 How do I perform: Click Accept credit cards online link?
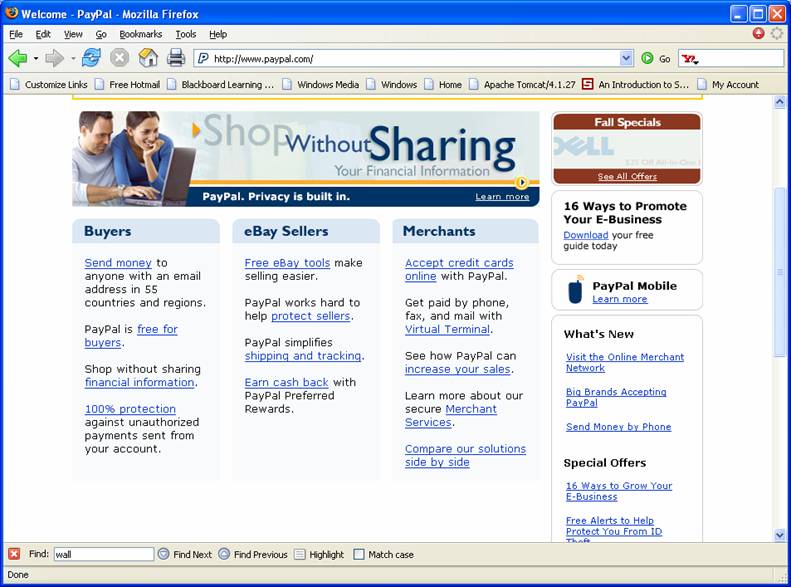(x=459, y=263)
